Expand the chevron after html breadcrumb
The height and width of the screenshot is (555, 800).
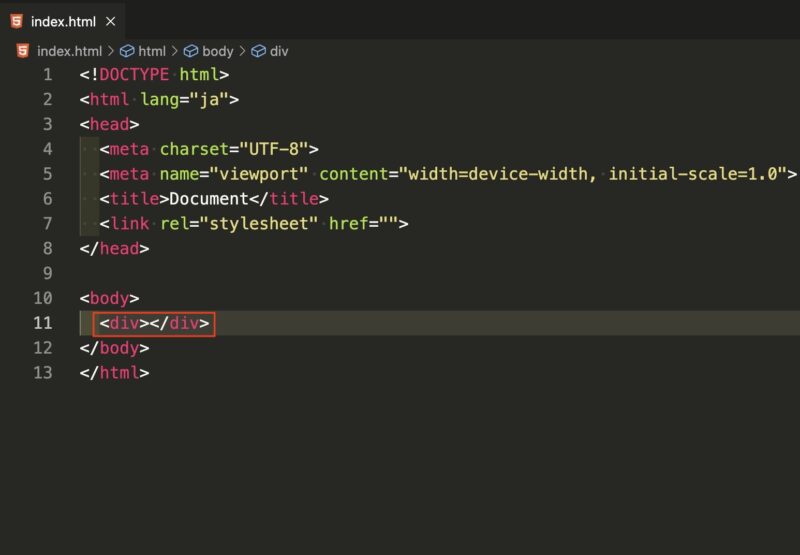point(174,51)
